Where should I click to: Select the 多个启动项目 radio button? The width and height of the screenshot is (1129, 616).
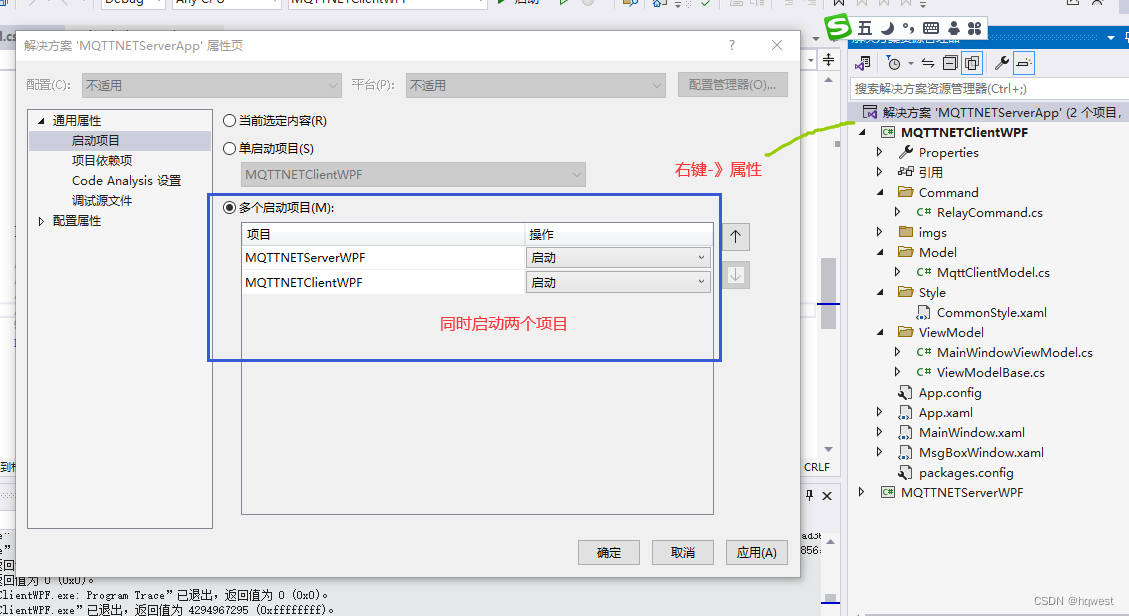click(x=229, y=207)
